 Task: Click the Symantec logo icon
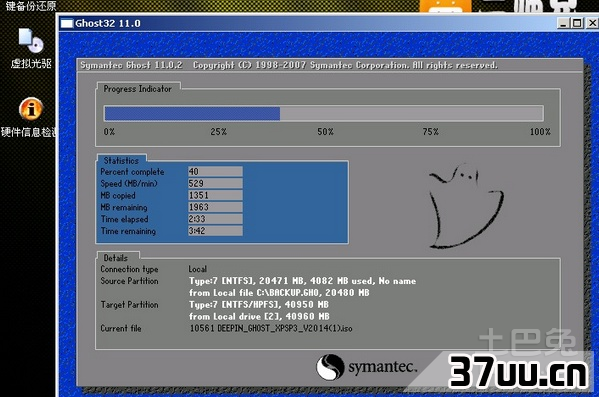pyautogui.click(x=330, y=367)
